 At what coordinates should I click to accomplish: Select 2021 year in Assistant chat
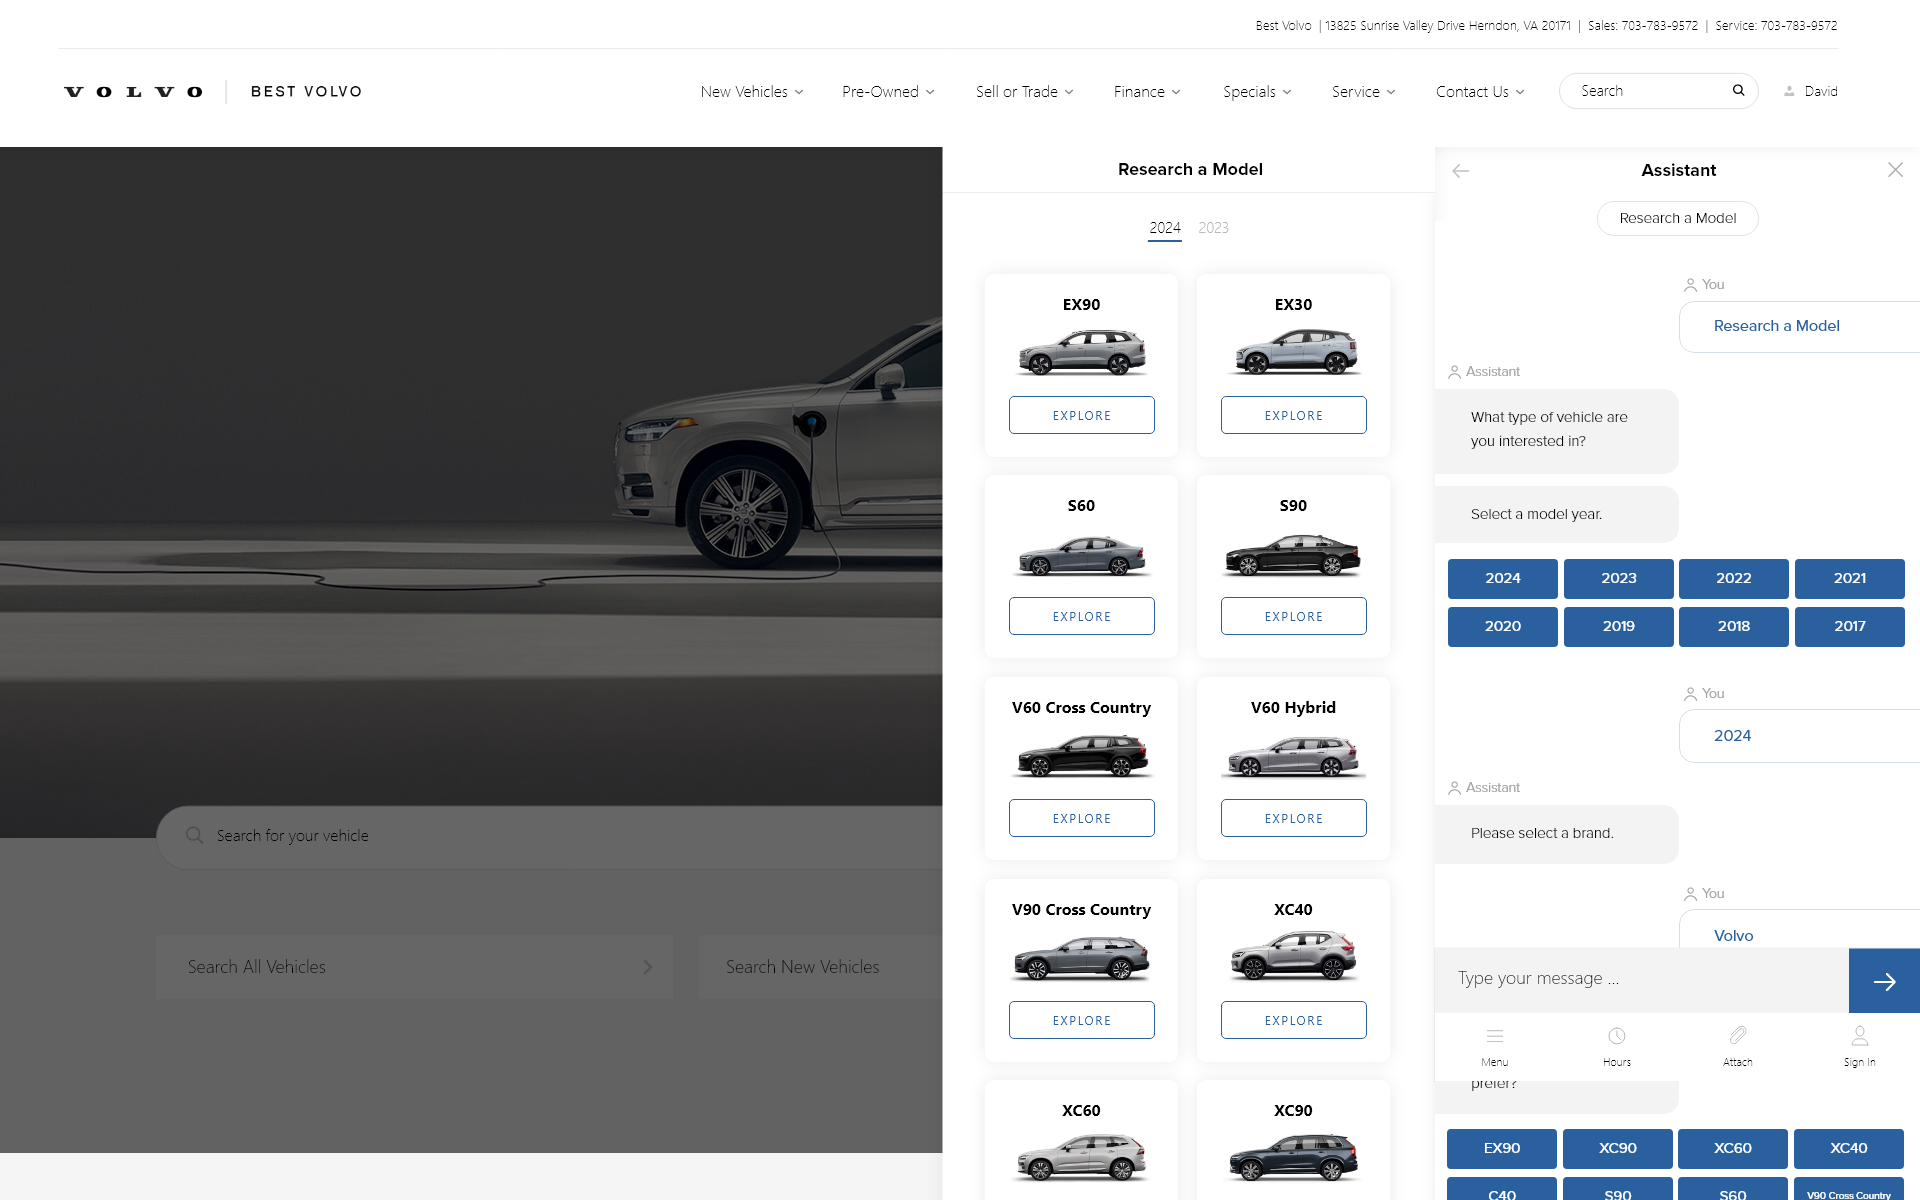tap(1850, 578)
